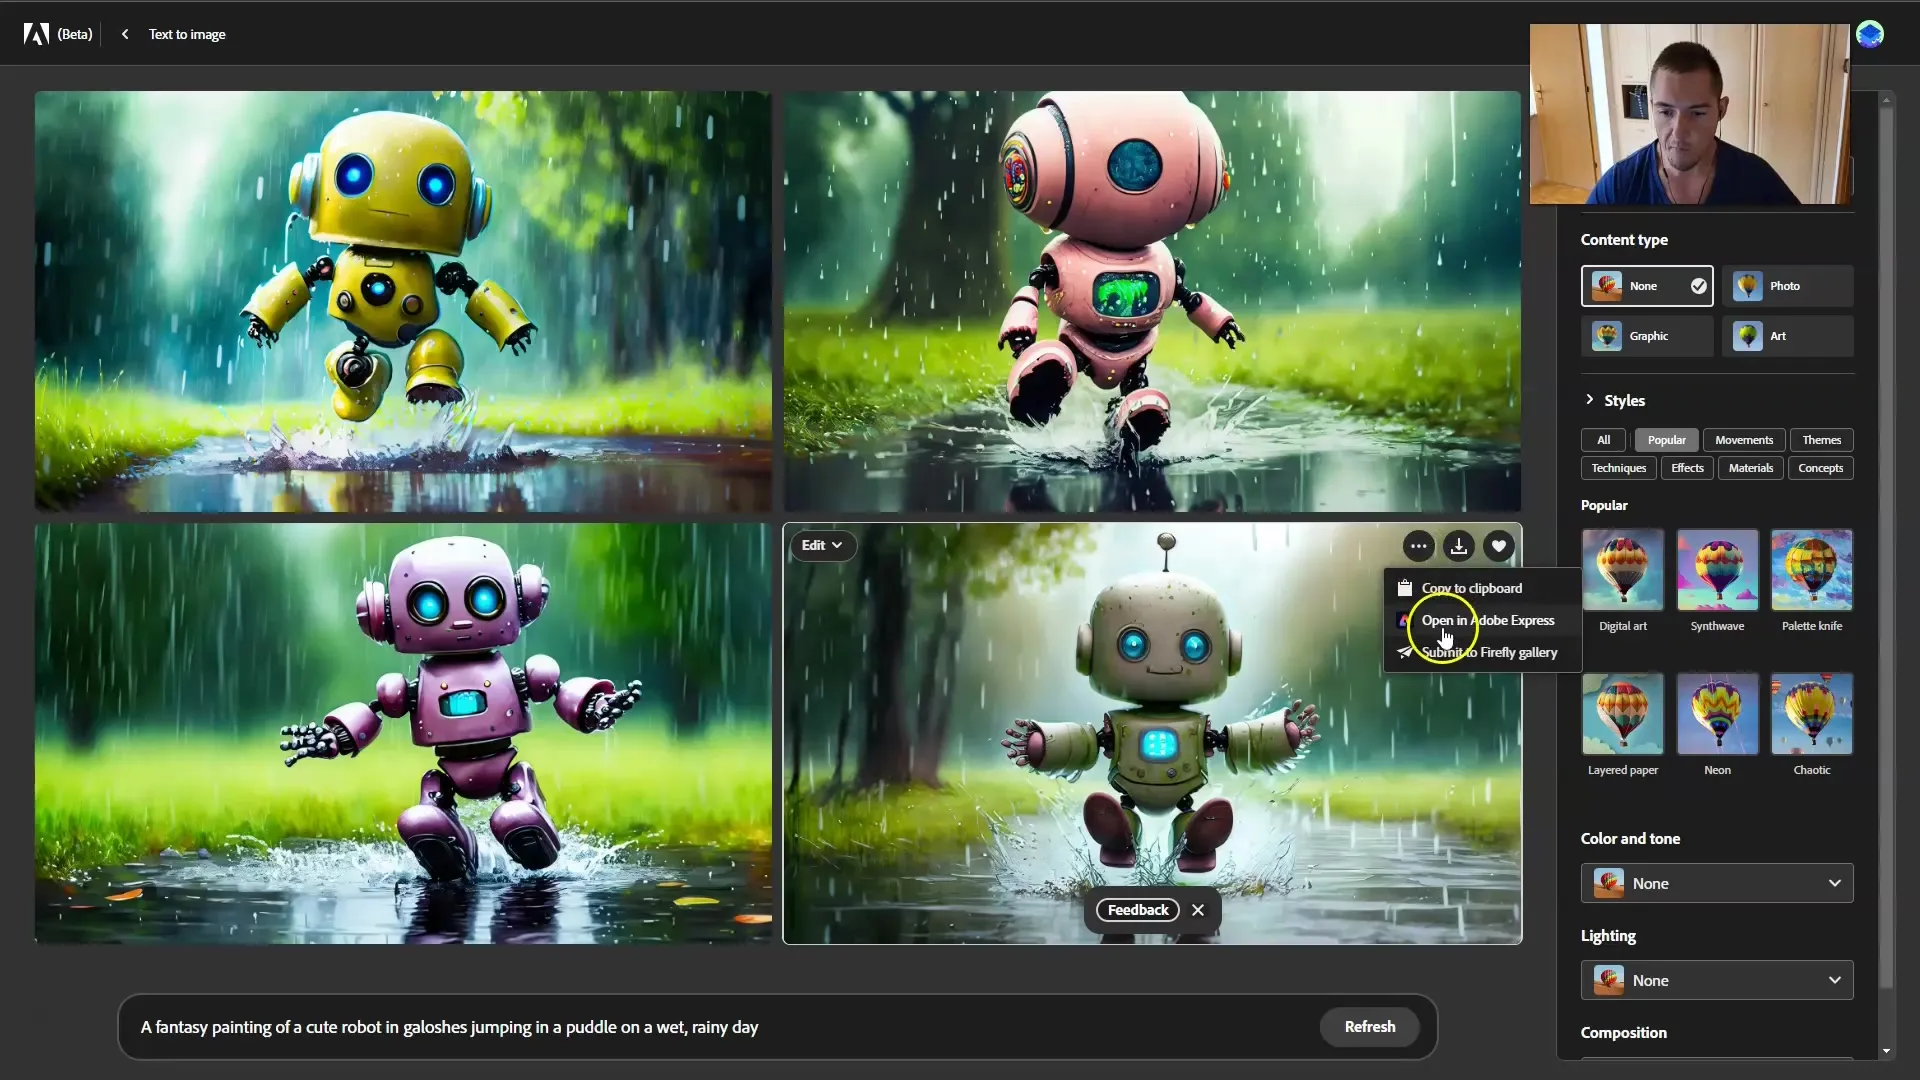Viewport: 1920px width, 1080px height.
Task: Select the yellow robot thumbnail image
Action: [402, 299]
